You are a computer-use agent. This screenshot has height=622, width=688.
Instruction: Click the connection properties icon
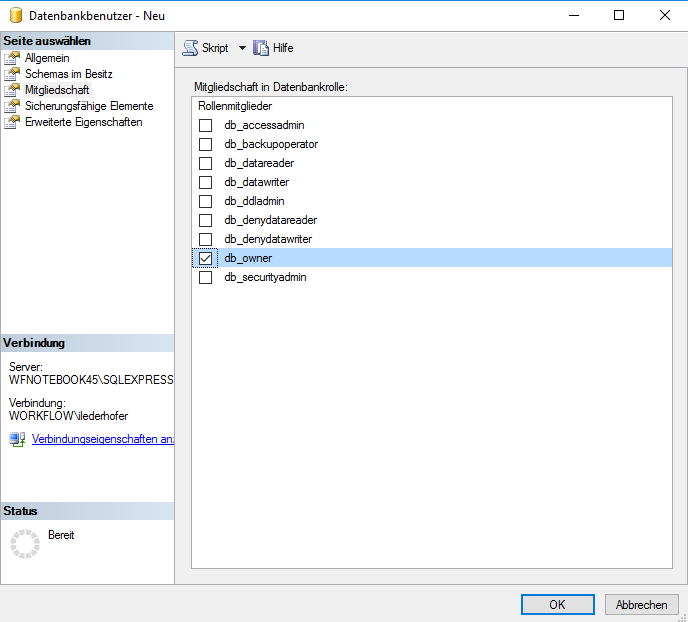(x=17, y=439)
